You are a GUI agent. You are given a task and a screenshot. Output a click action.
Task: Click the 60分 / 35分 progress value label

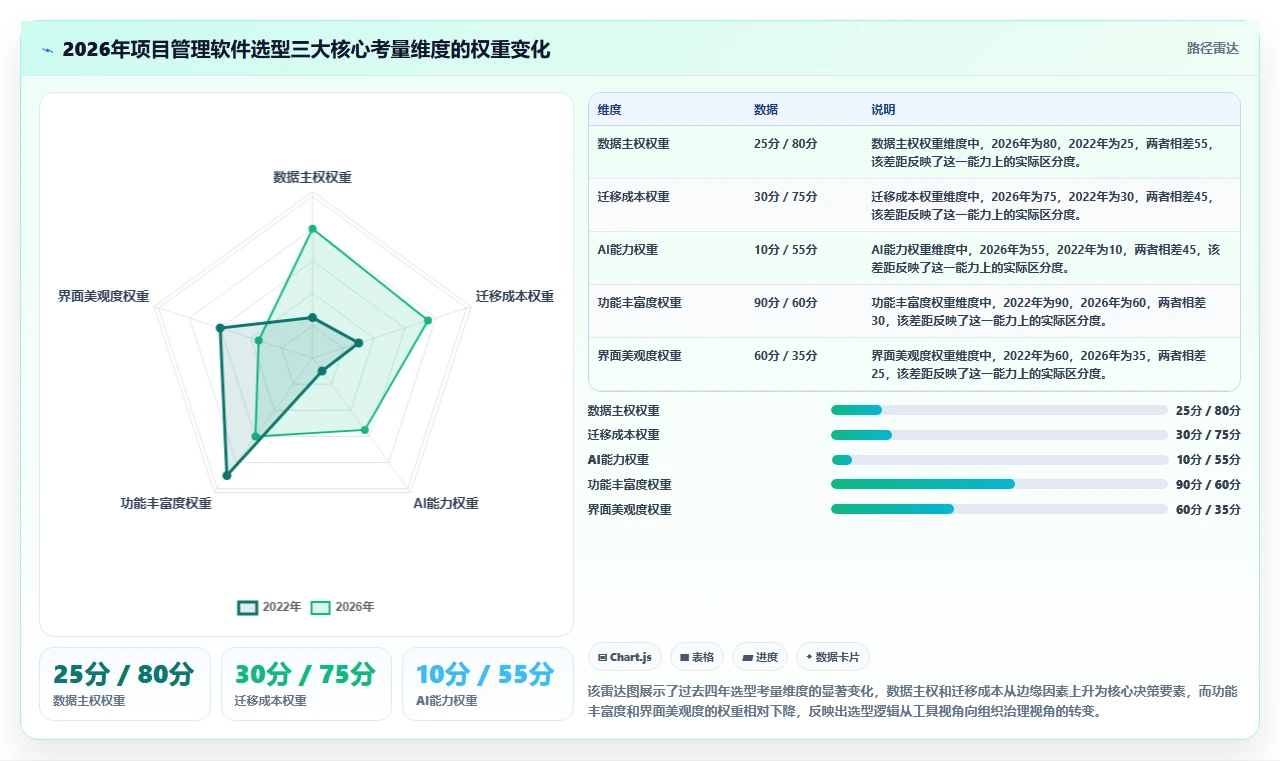pos(1208,510)
